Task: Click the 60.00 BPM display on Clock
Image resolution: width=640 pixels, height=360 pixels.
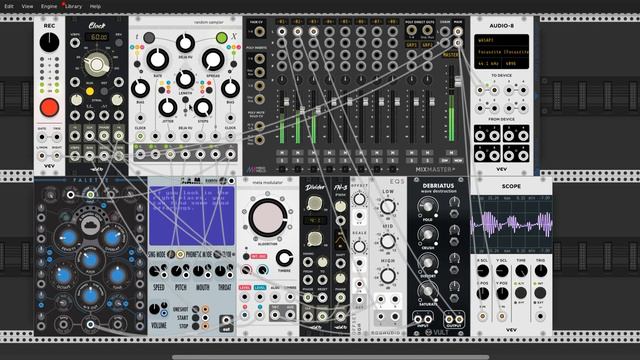Action: (97, 37)
